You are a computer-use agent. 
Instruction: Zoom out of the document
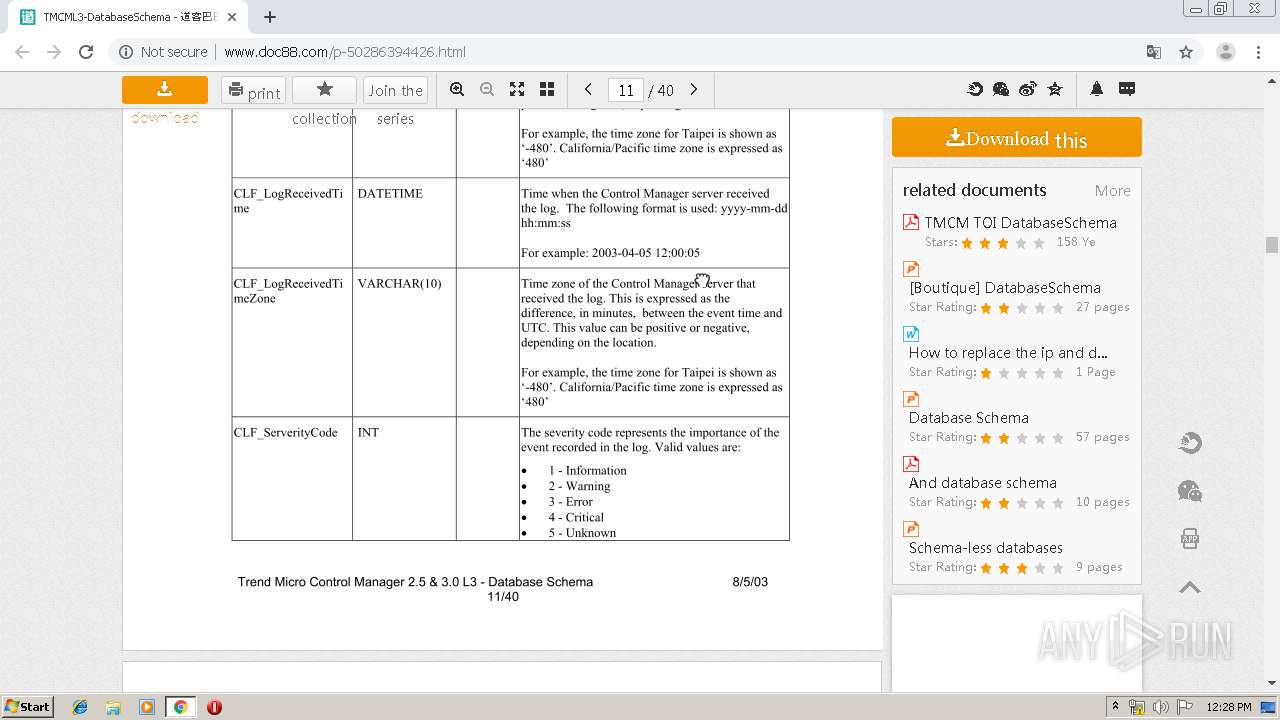click(487, 89)
